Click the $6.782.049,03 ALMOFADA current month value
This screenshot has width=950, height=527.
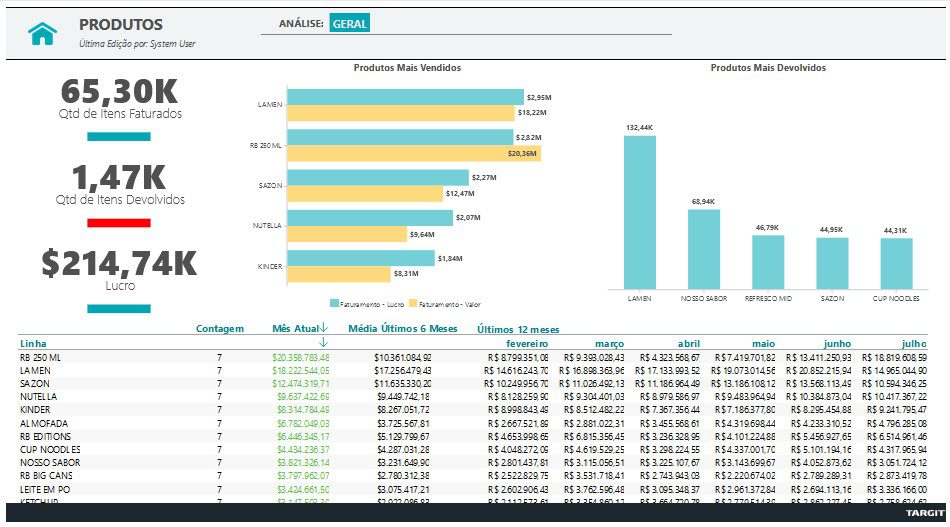[x=304, y=423]
